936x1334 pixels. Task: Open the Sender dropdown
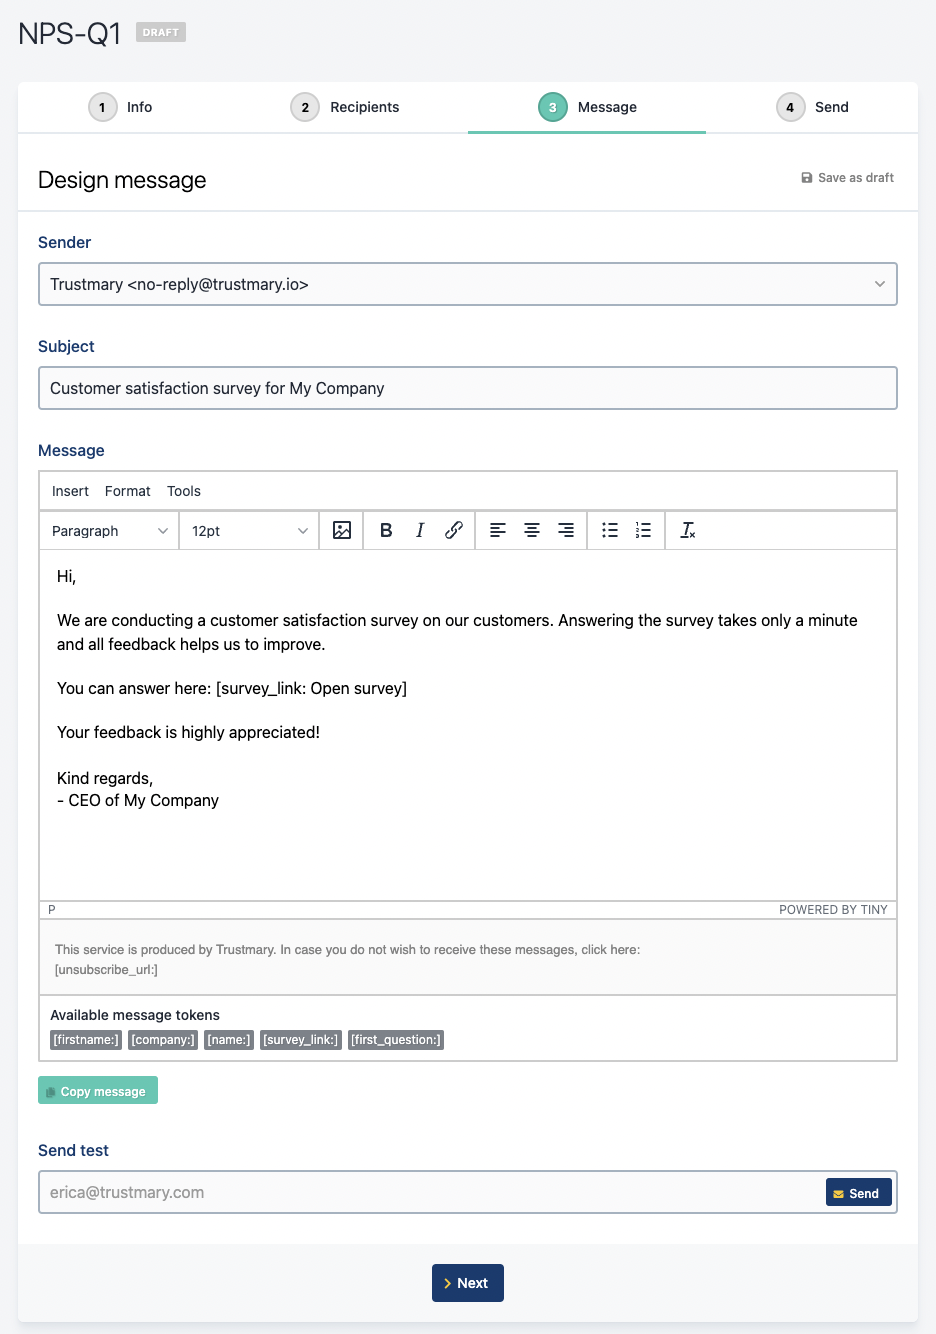pos(467,284)
